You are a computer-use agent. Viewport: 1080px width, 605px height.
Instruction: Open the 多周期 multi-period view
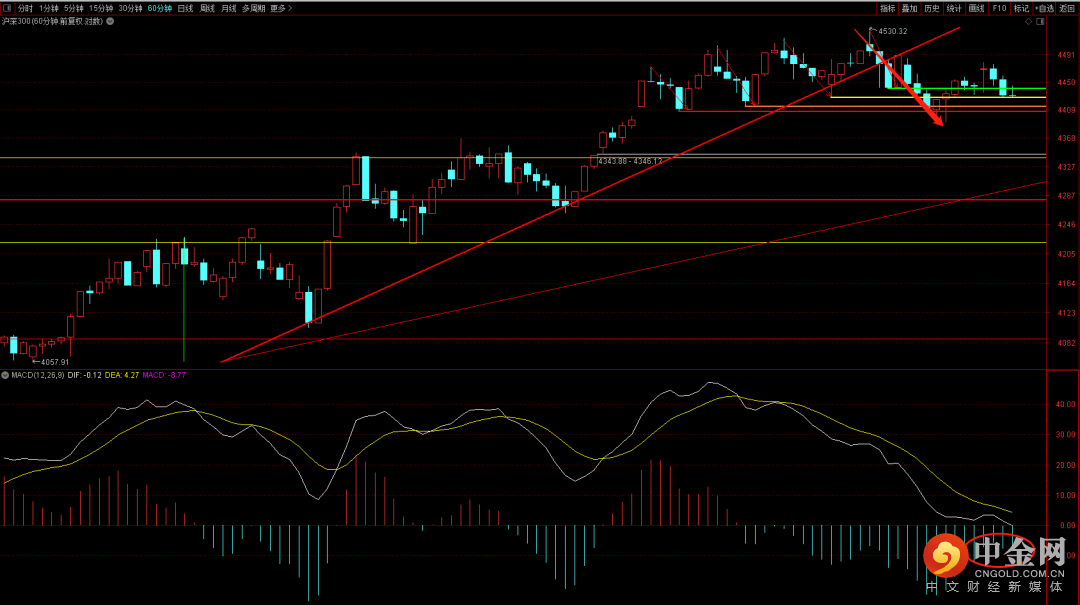click(253, 8)
